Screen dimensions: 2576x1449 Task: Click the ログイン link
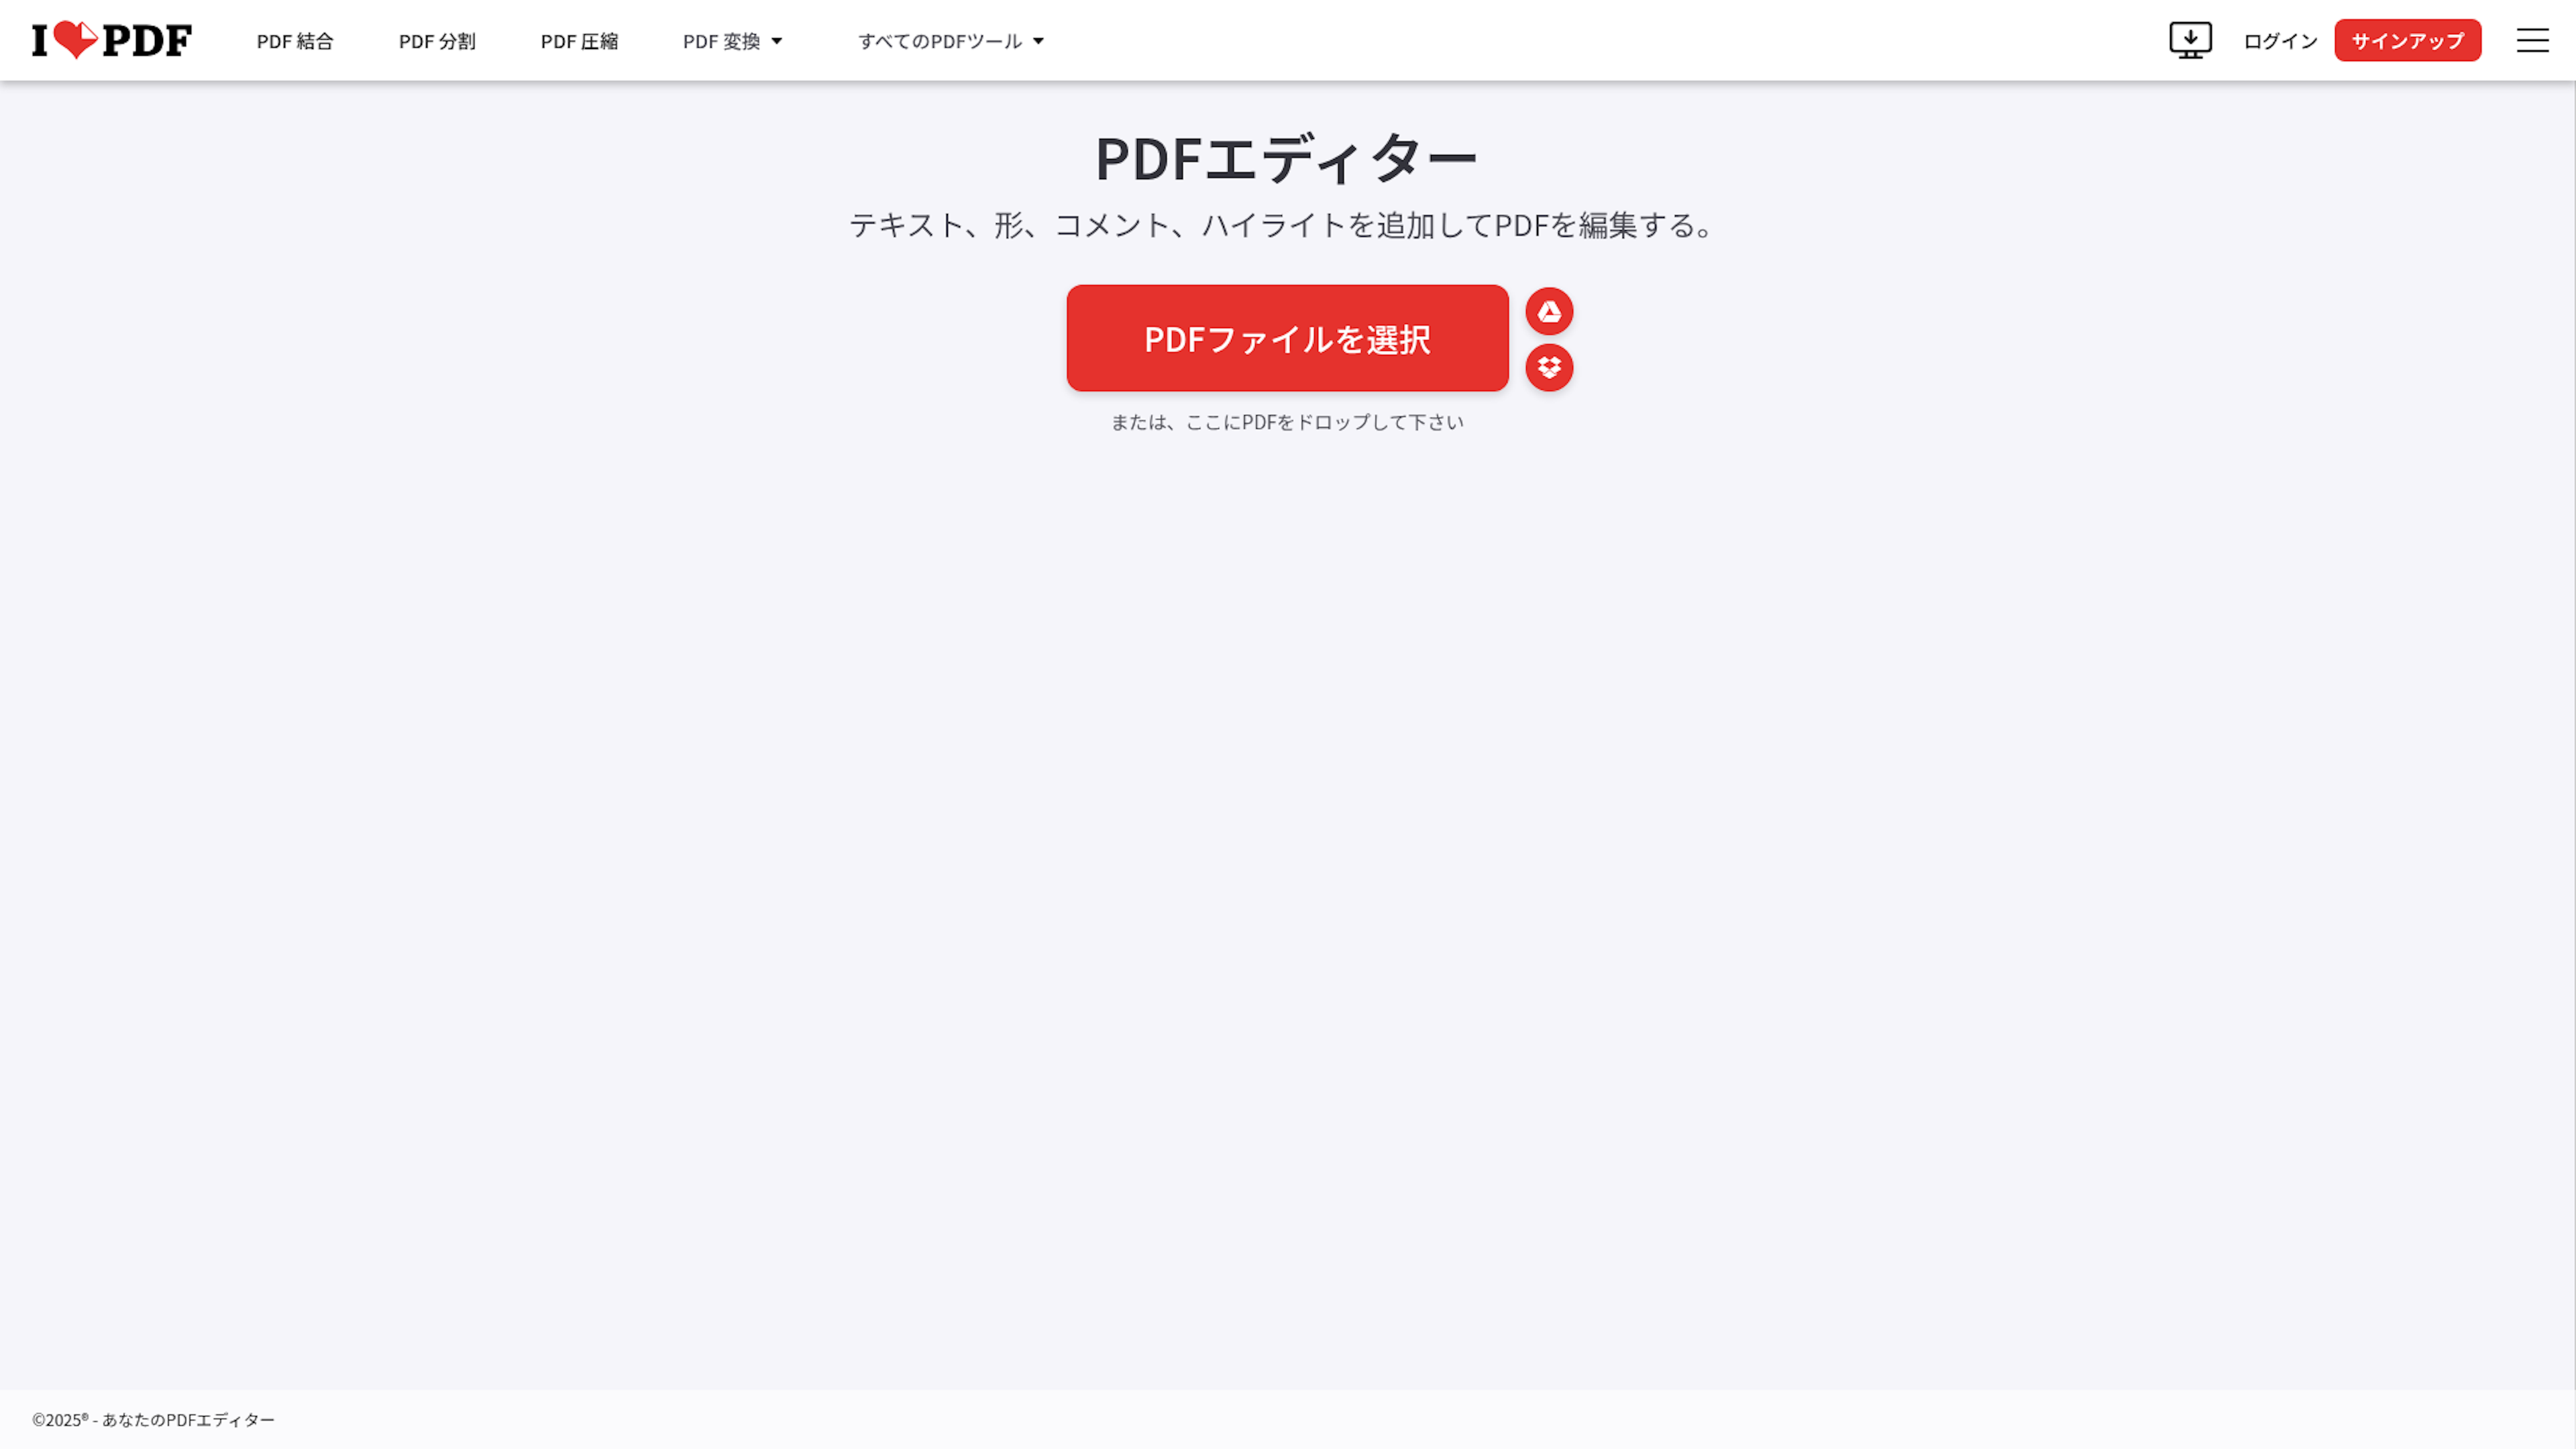(x=2280, y=41)
